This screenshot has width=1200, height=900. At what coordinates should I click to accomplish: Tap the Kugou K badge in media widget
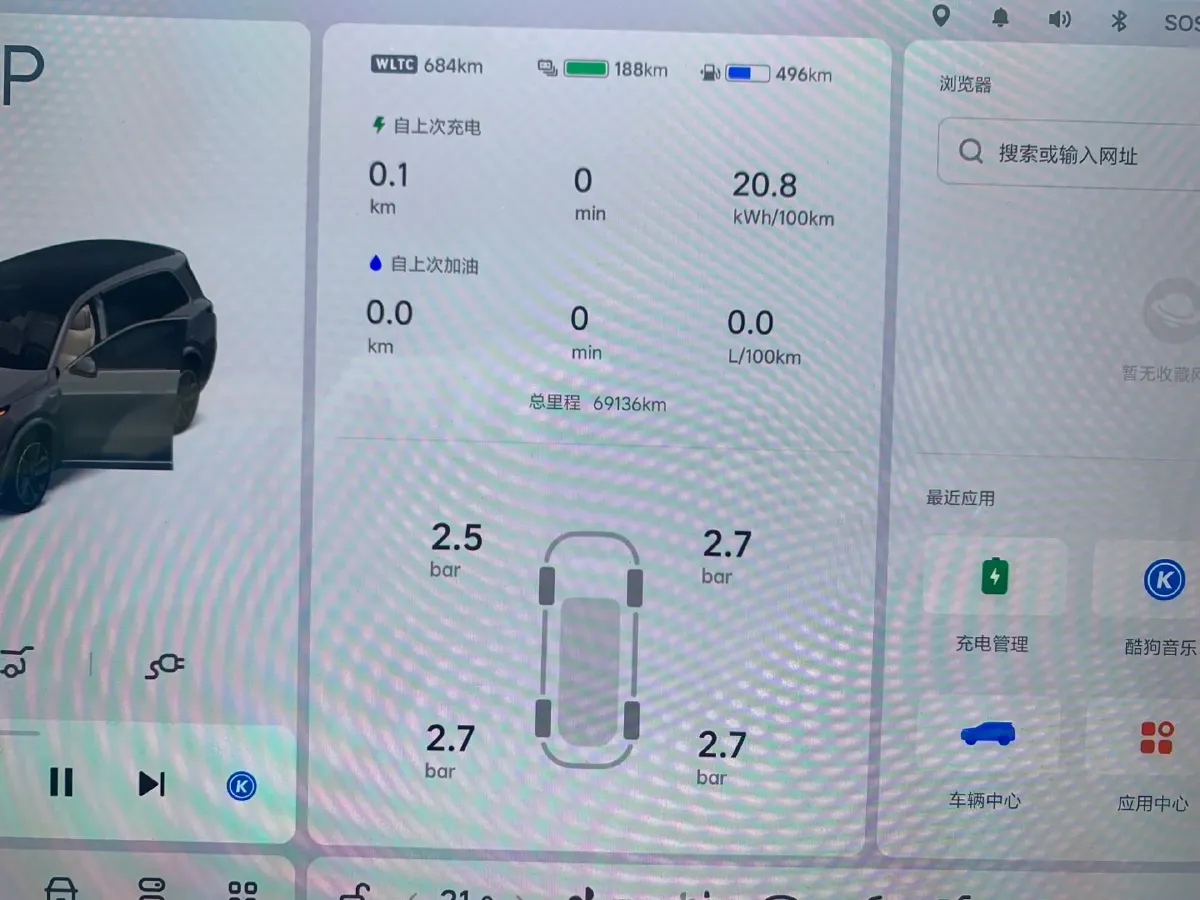tap(243, 786)
